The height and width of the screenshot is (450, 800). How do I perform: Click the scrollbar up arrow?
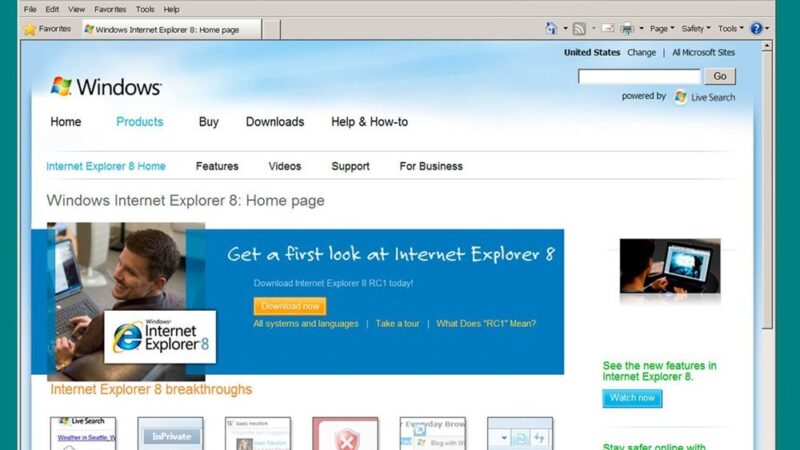[x=766, y=46]
